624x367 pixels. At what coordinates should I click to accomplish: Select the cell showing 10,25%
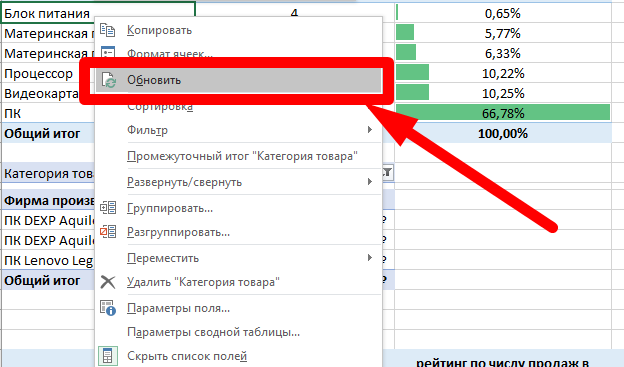click(x=503, y=94)
